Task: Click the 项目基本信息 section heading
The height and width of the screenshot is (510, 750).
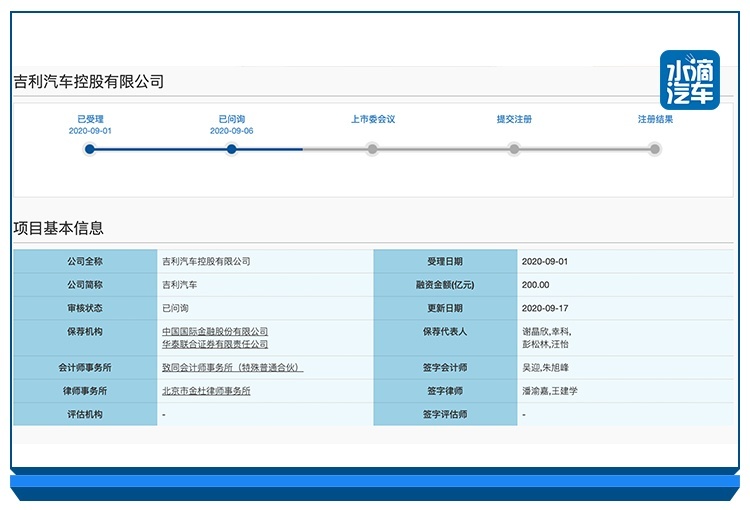Action: click(x=58, y=228)
